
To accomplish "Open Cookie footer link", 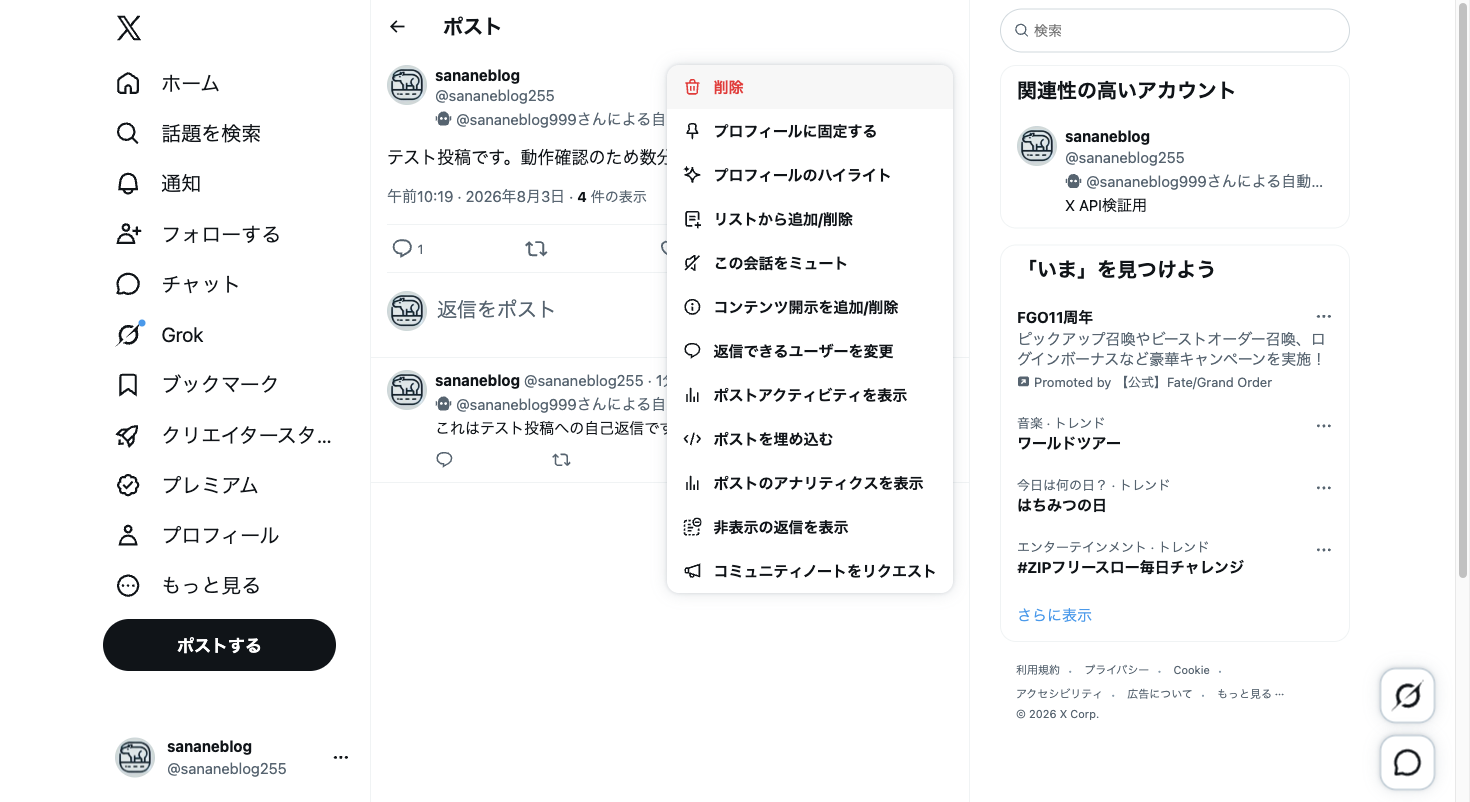I will [1192, 670].
